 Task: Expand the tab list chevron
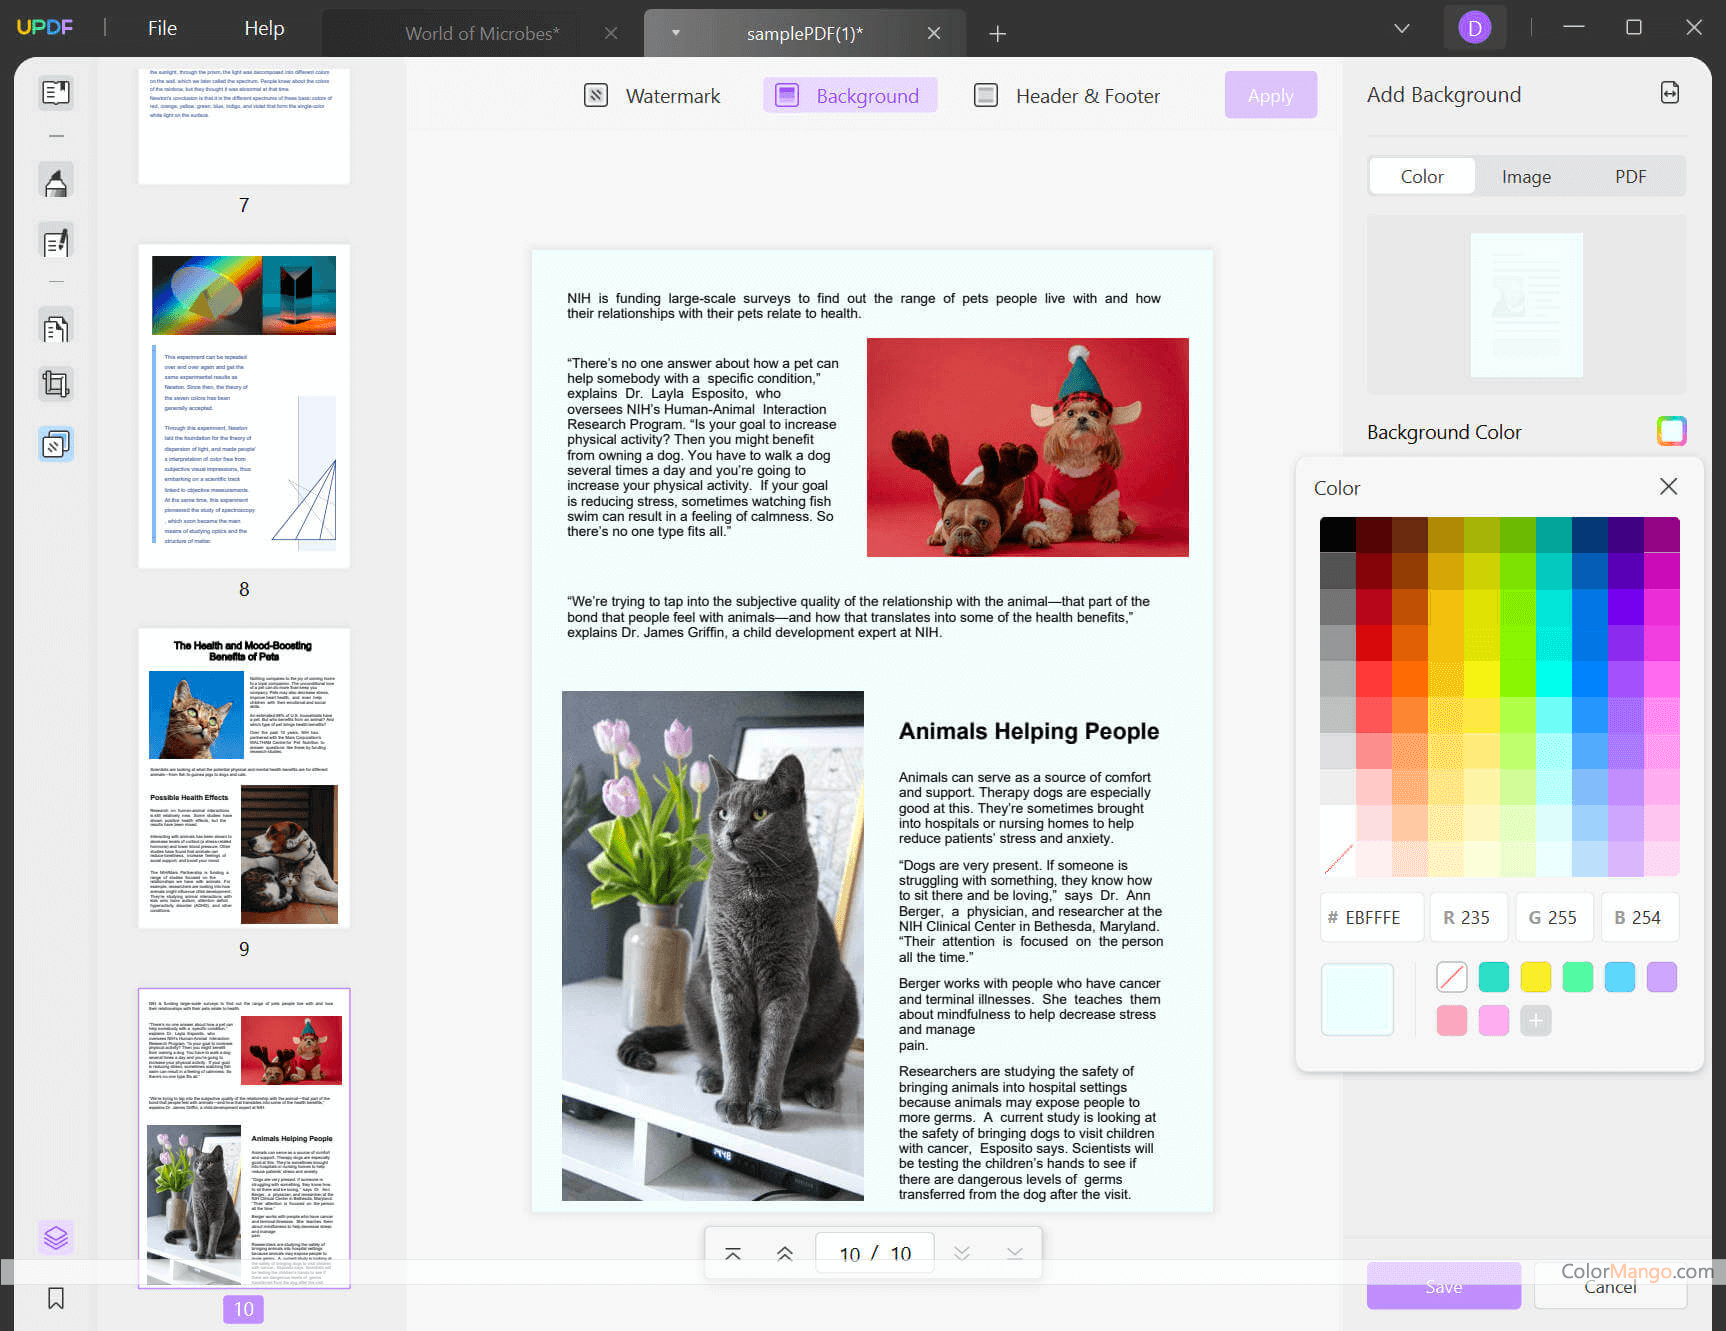click(x=1402, y=28)
